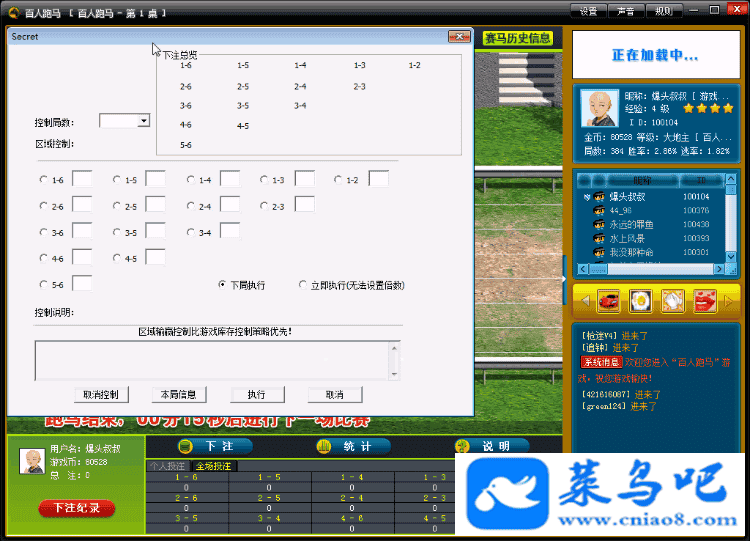Click avatar icon beside 44_96 in player list
The height and width of the screenshot is (541, 750).
point(599,210)
